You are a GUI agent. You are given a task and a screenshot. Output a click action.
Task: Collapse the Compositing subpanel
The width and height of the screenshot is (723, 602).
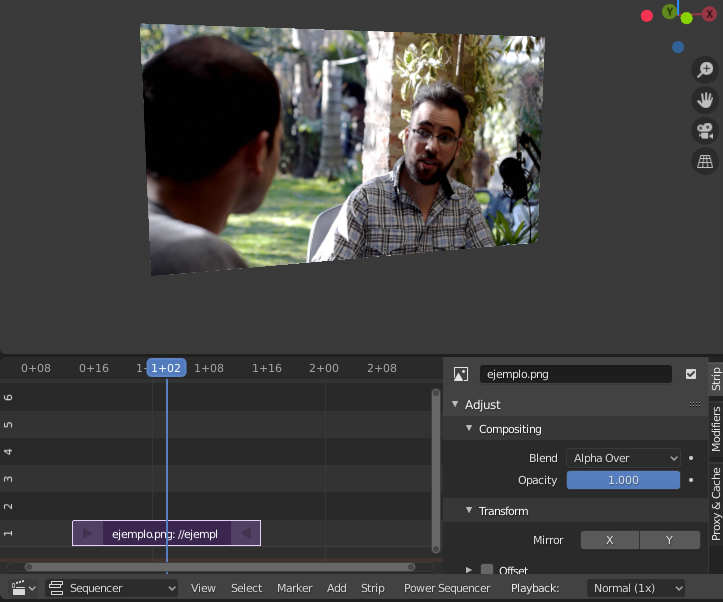(x=469, y=429)
